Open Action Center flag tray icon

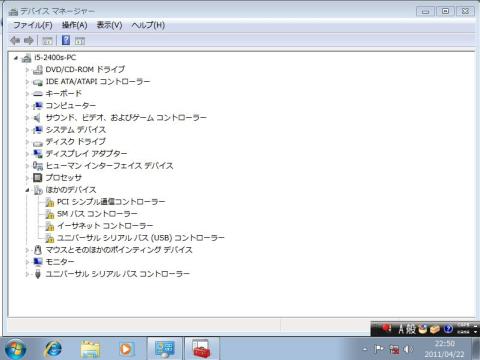point(379,349)
